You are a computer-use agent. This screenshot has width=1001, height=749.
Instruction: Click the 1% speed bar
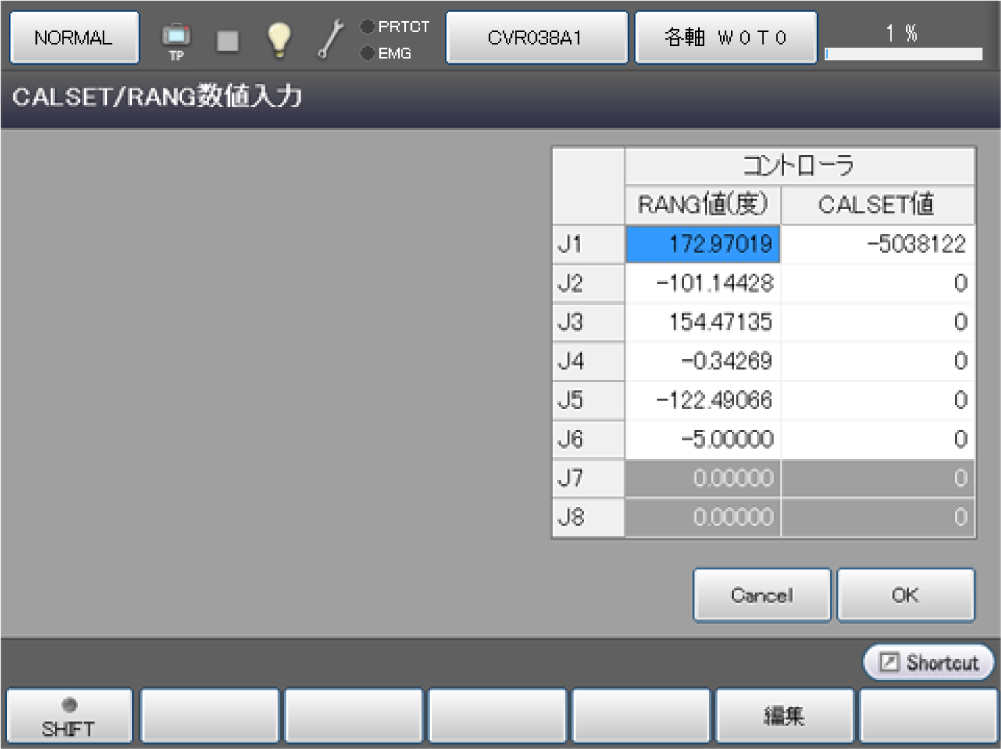[903, 40]
